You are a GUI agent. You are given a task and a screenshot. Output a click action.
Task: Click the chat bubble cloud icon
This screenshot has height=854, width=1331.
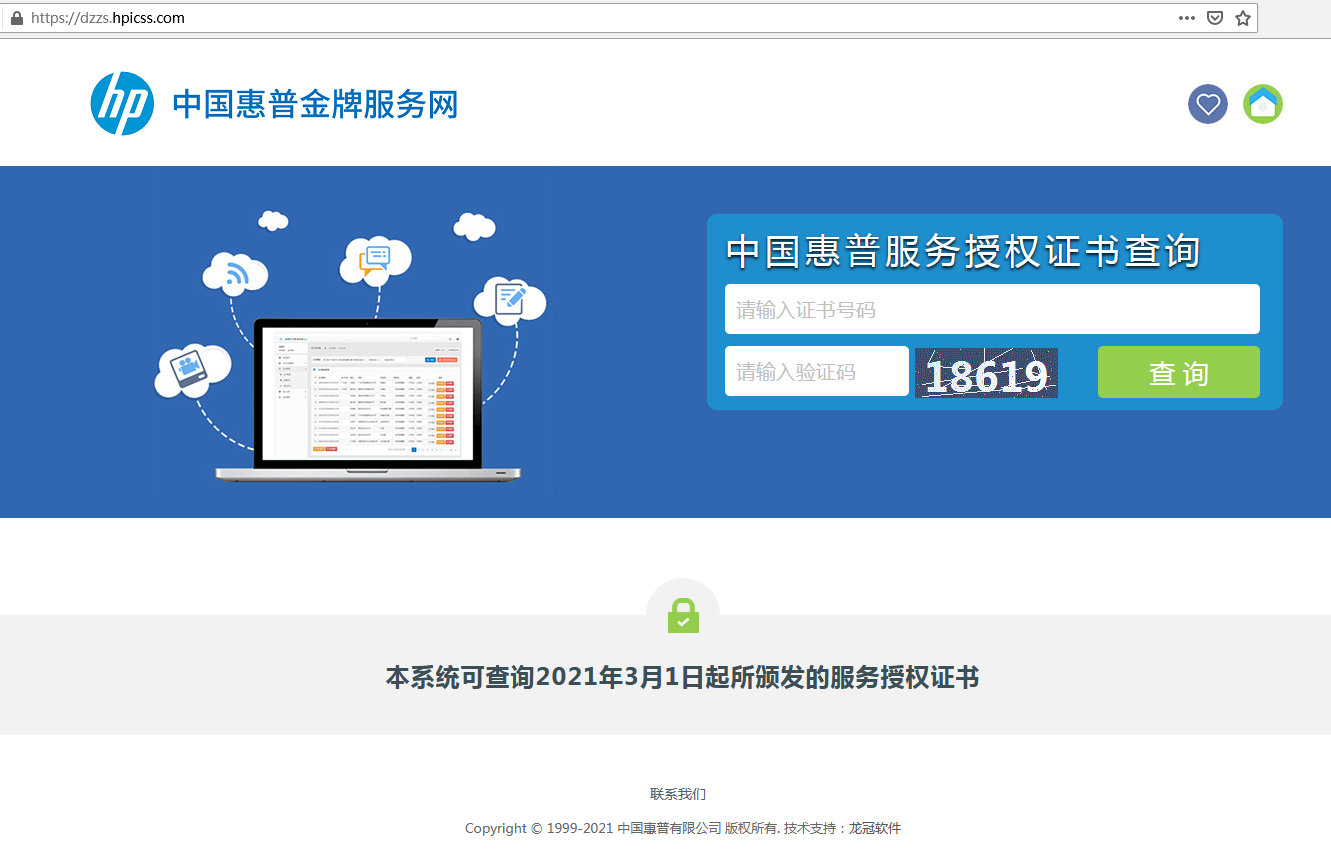point(376,260)
